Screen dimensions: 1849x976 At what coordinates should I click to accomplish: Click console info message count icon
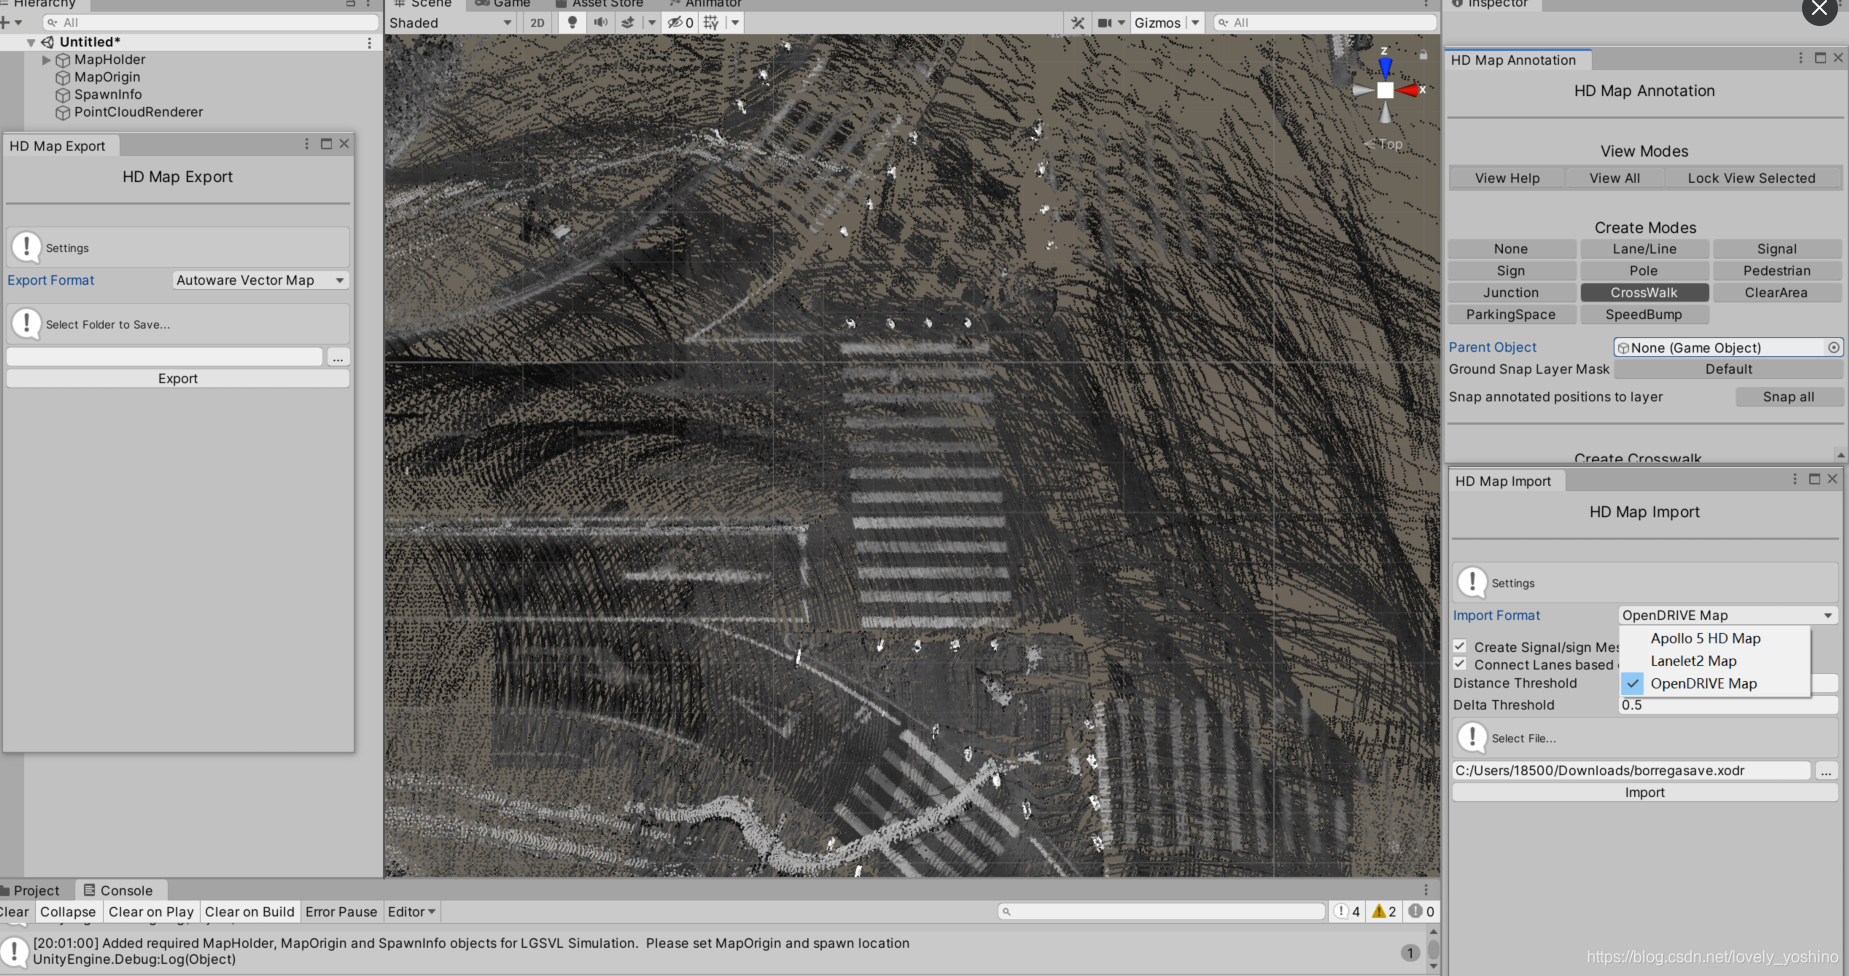(1346, 911)
